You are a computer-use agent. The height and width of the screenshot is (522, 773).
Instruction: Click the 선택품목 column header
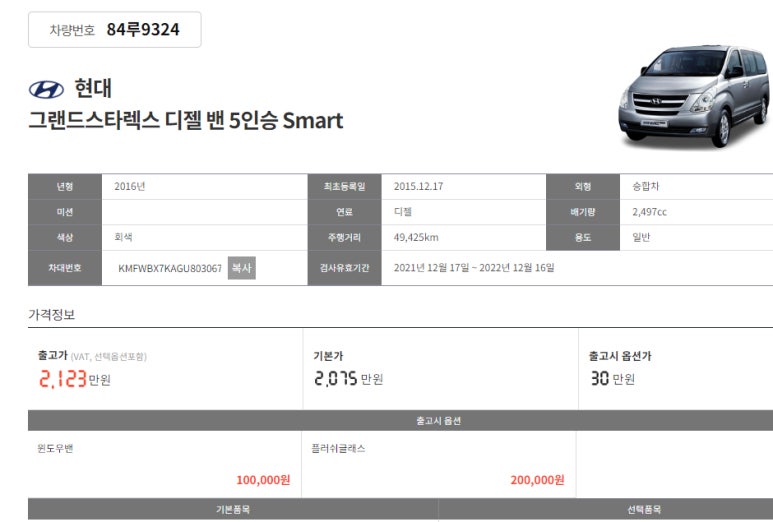[644, 509]
